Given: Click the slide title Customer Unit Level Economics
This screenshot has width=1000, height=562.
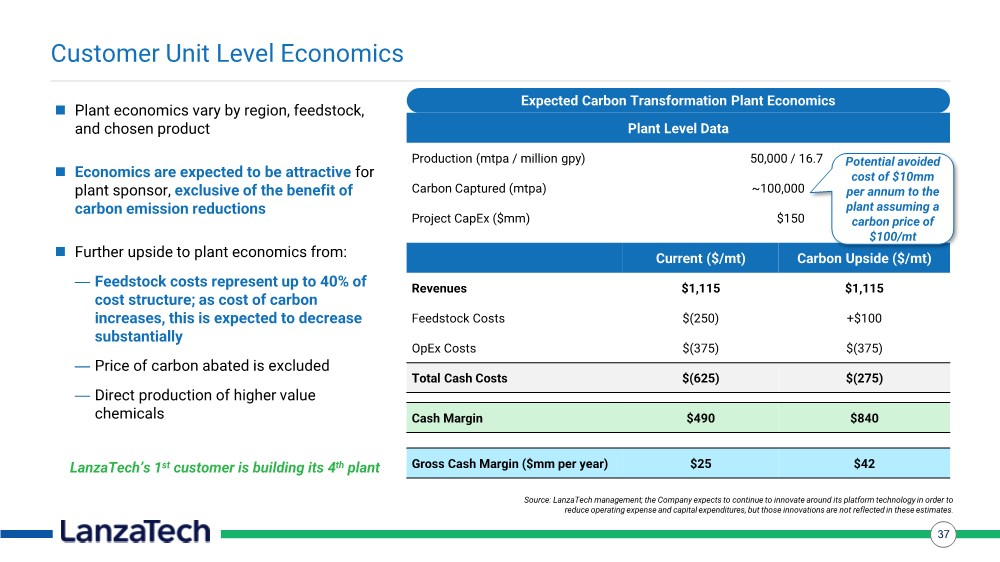Looking at the screenshot, I should click(227, 54).
